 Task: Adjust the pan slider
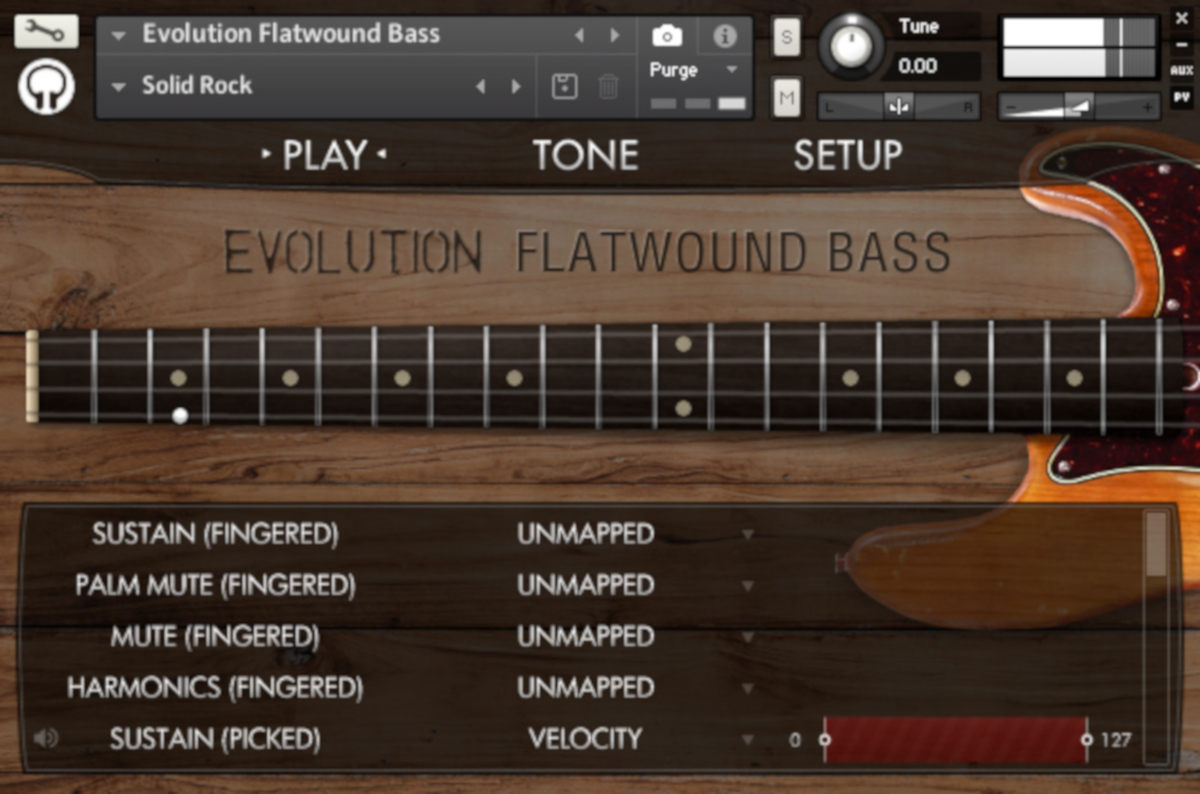899,106
